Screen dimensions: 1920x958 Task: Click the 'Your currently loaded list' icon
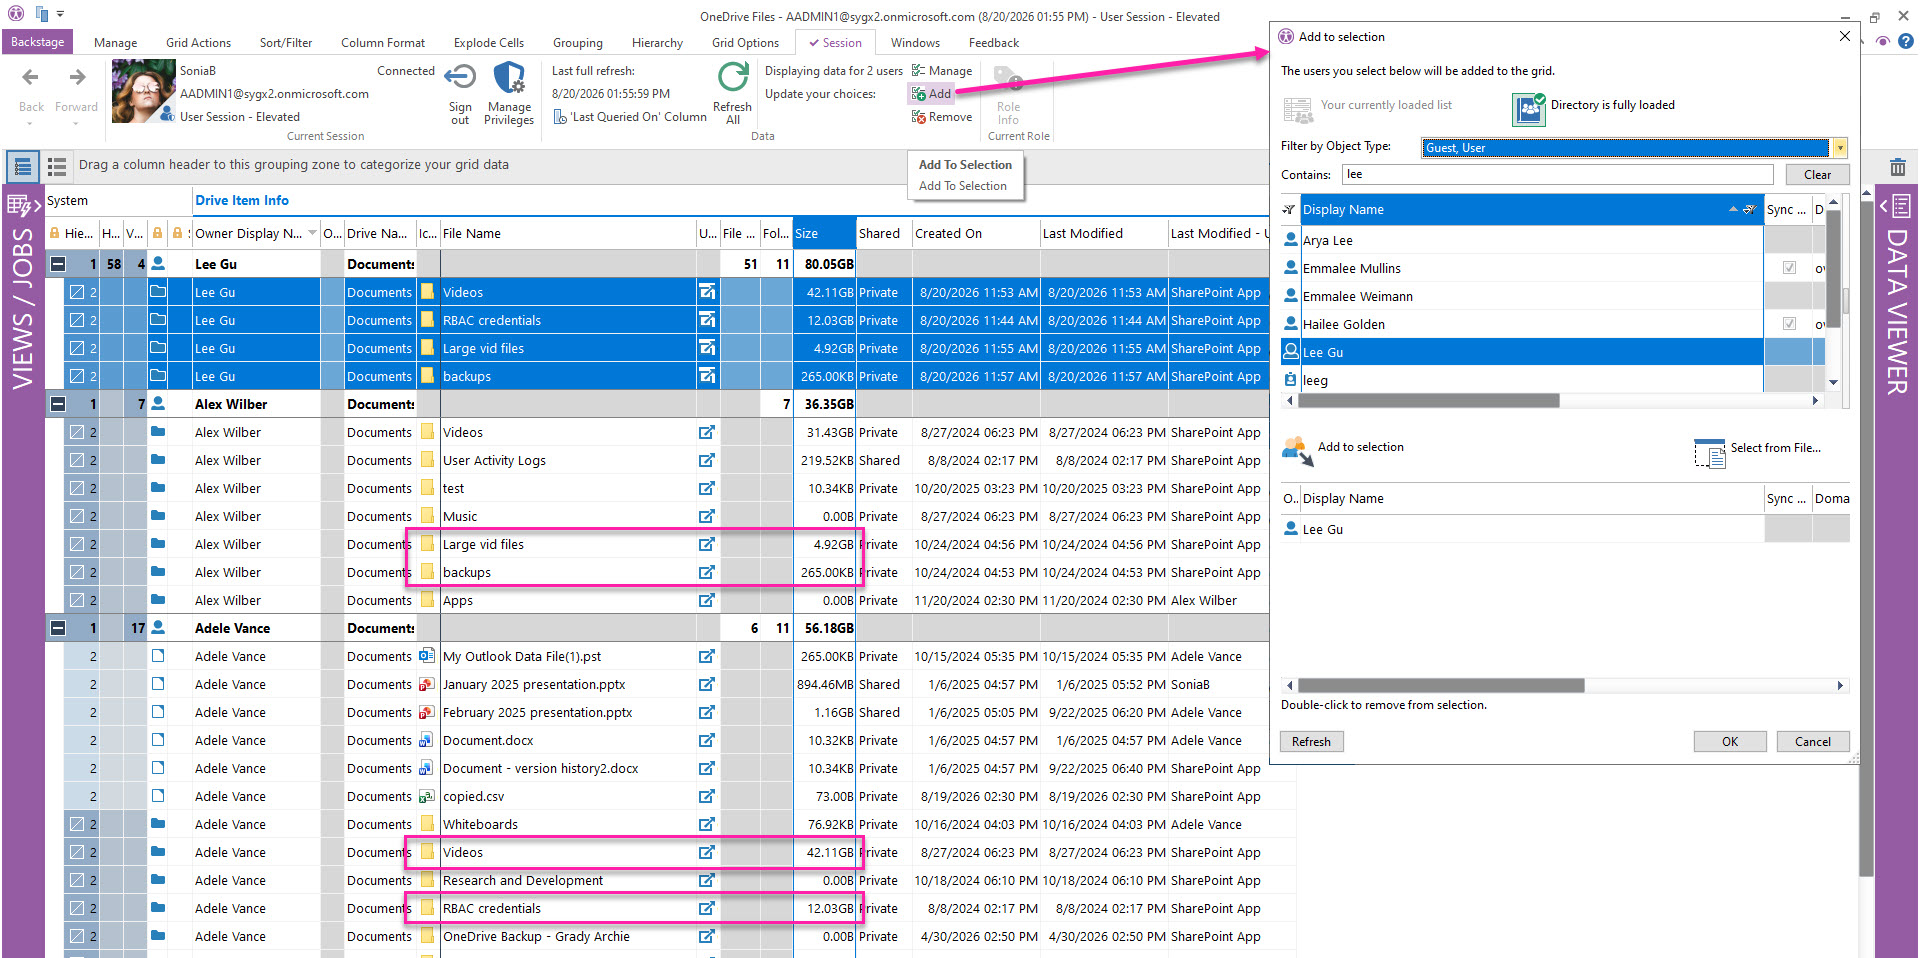click(x=1298, y=109)
